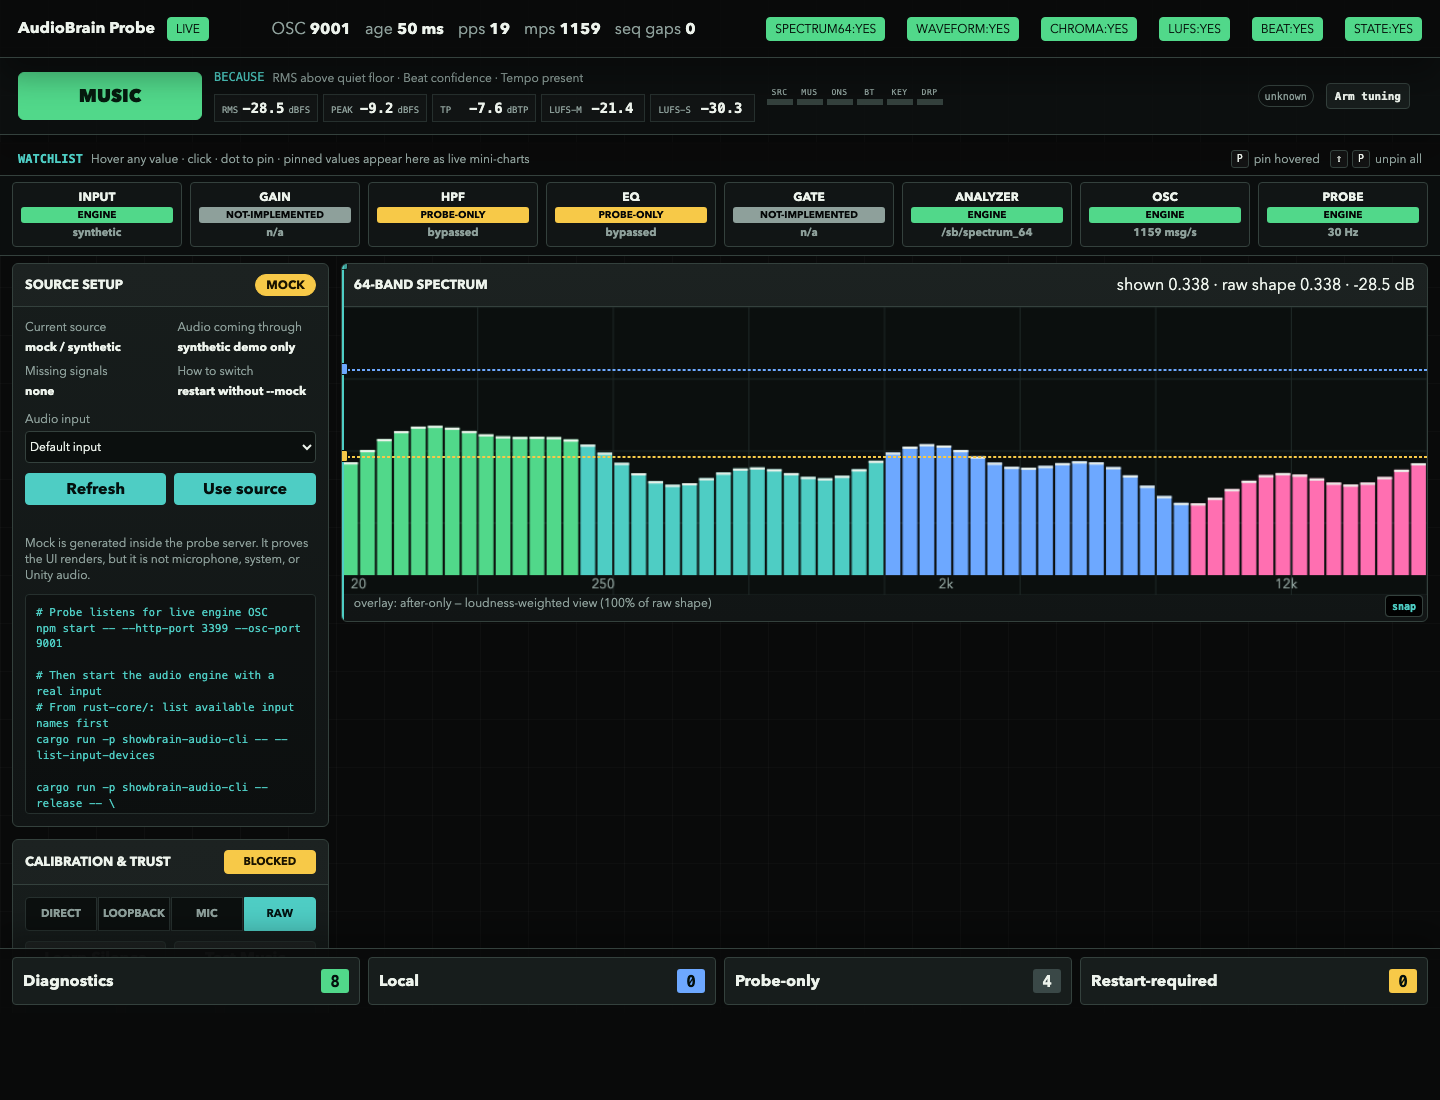
Task: Select the RAW calibration tab
Action: [280, 913]
